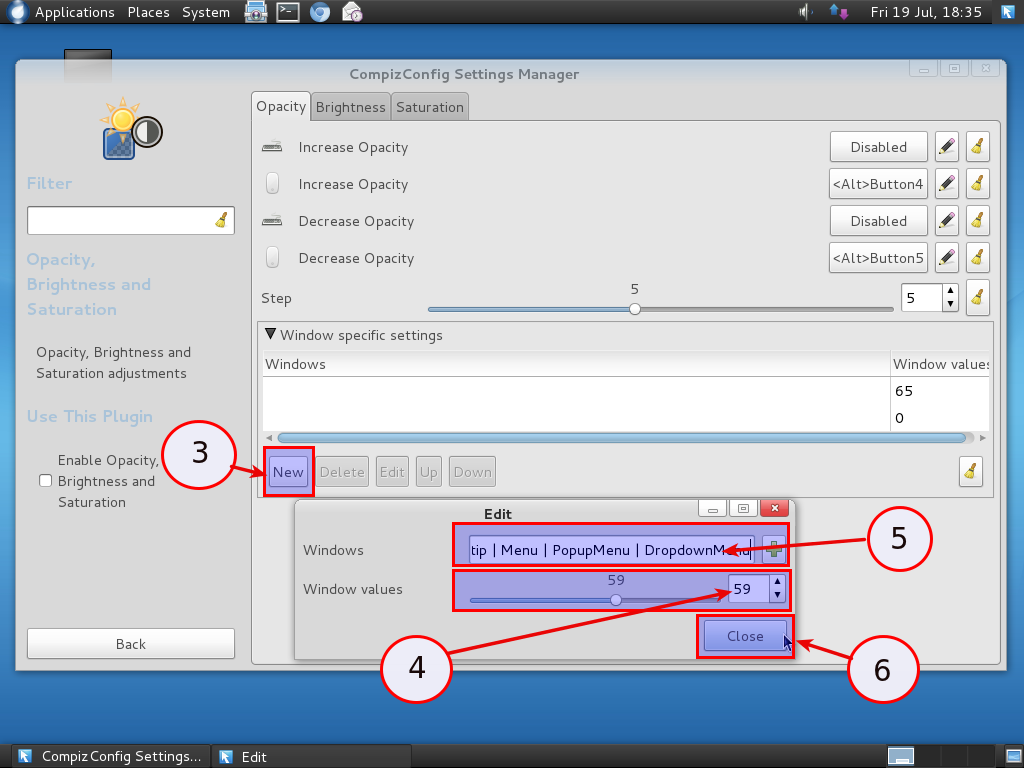Click the green plus icon beside Windows field
The width and height of the screenshot is (1024, 768).
(774, 549)
